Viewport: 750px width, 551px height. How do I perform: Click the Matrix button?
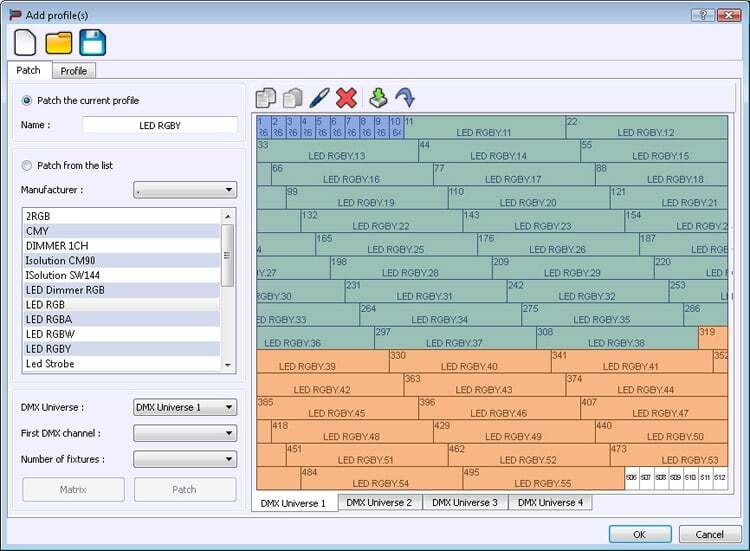[73, 489]
